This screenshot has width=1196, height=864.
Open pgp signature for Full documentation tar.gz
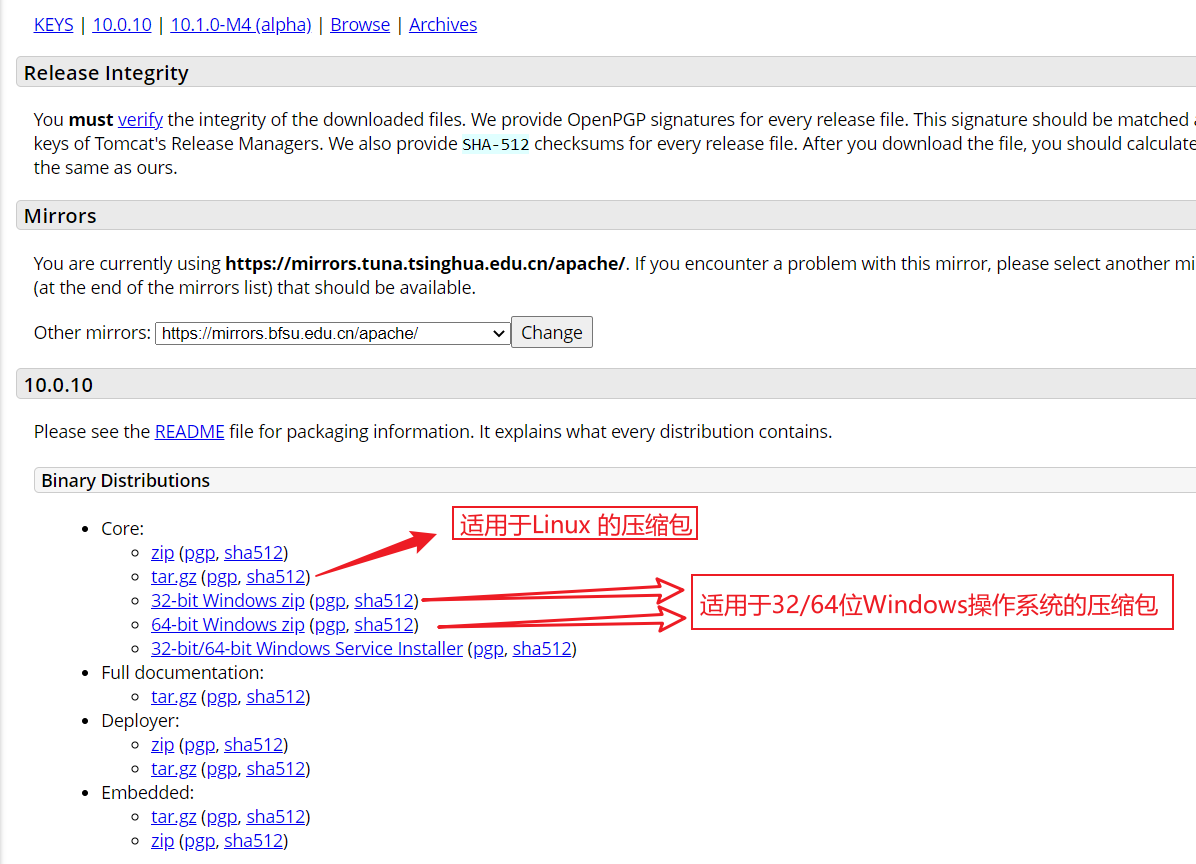tap(222, 697)
